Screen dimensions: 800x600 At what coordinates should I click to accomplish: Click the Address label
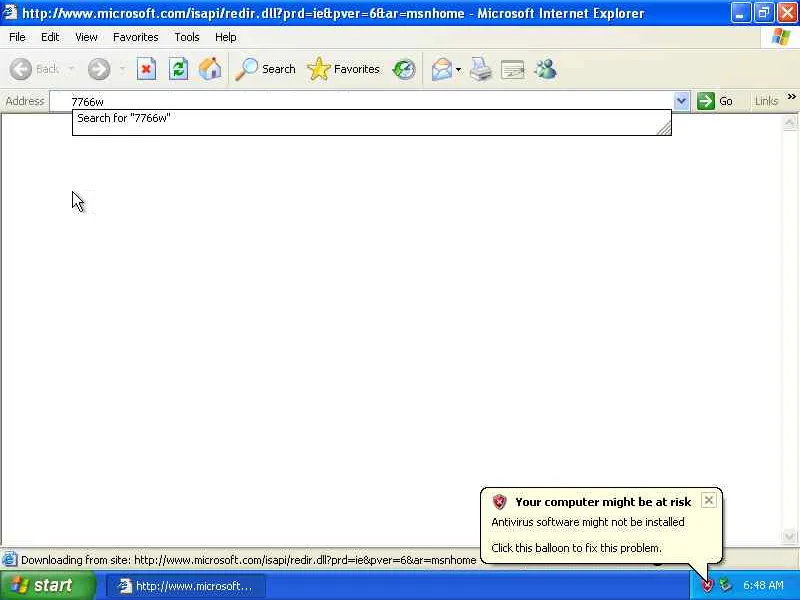tap(24, 101)
